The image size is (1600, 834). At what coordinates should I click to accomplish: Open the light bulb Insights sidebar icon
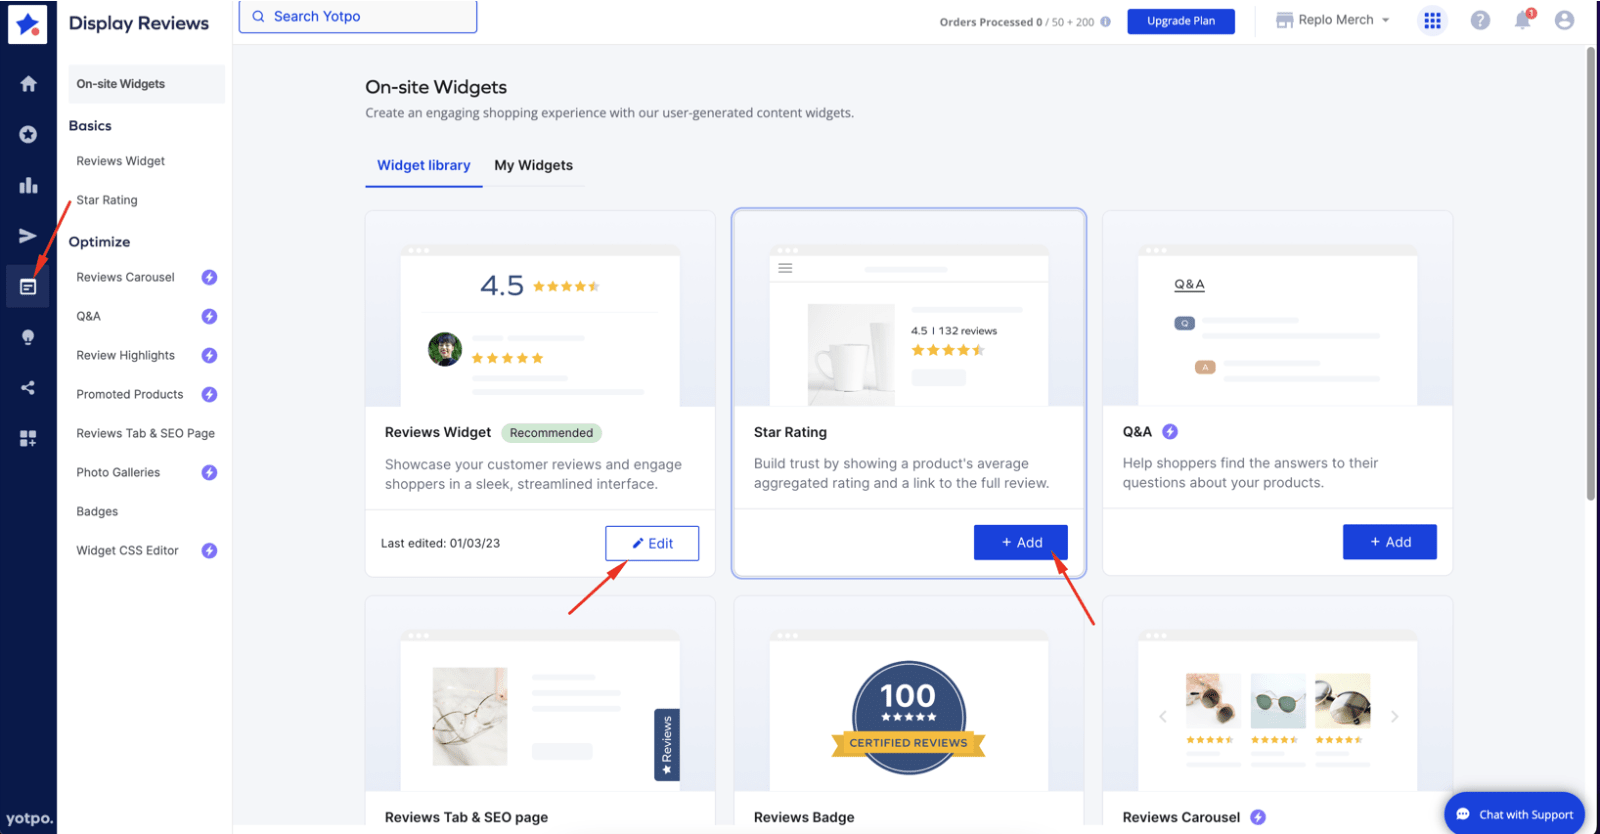click(28, 337)
